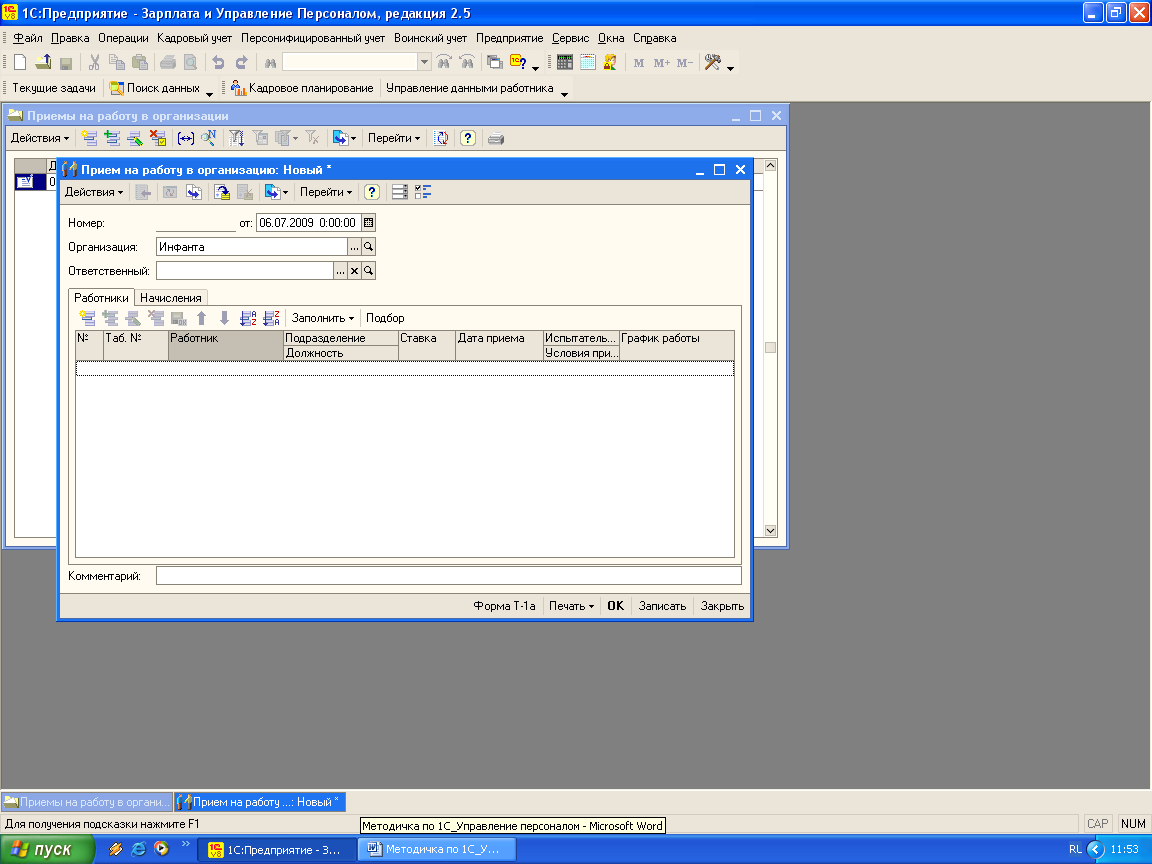Open the calendar icon in main toolbar

587,62
